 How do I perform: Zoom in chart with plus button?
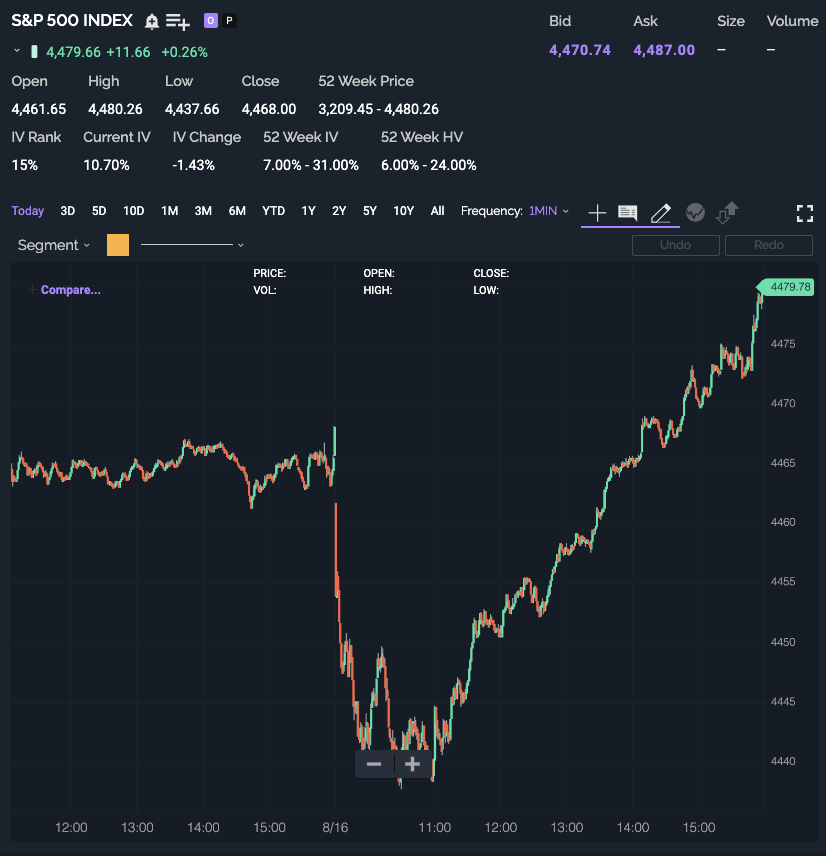coord(413,764)
